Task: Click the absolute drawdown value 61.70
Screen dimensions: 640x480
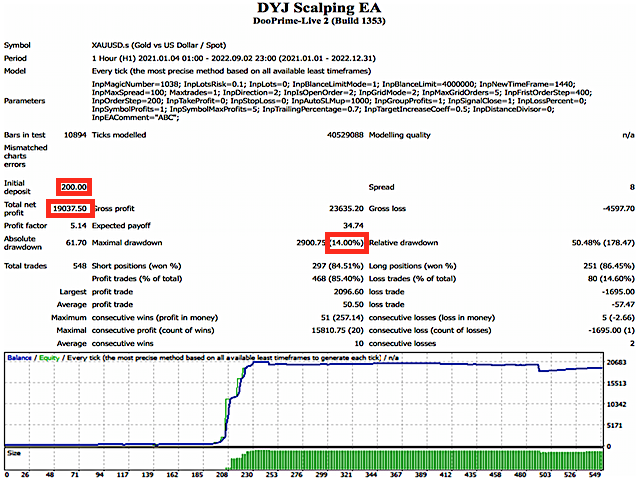Action: [76, 243]
